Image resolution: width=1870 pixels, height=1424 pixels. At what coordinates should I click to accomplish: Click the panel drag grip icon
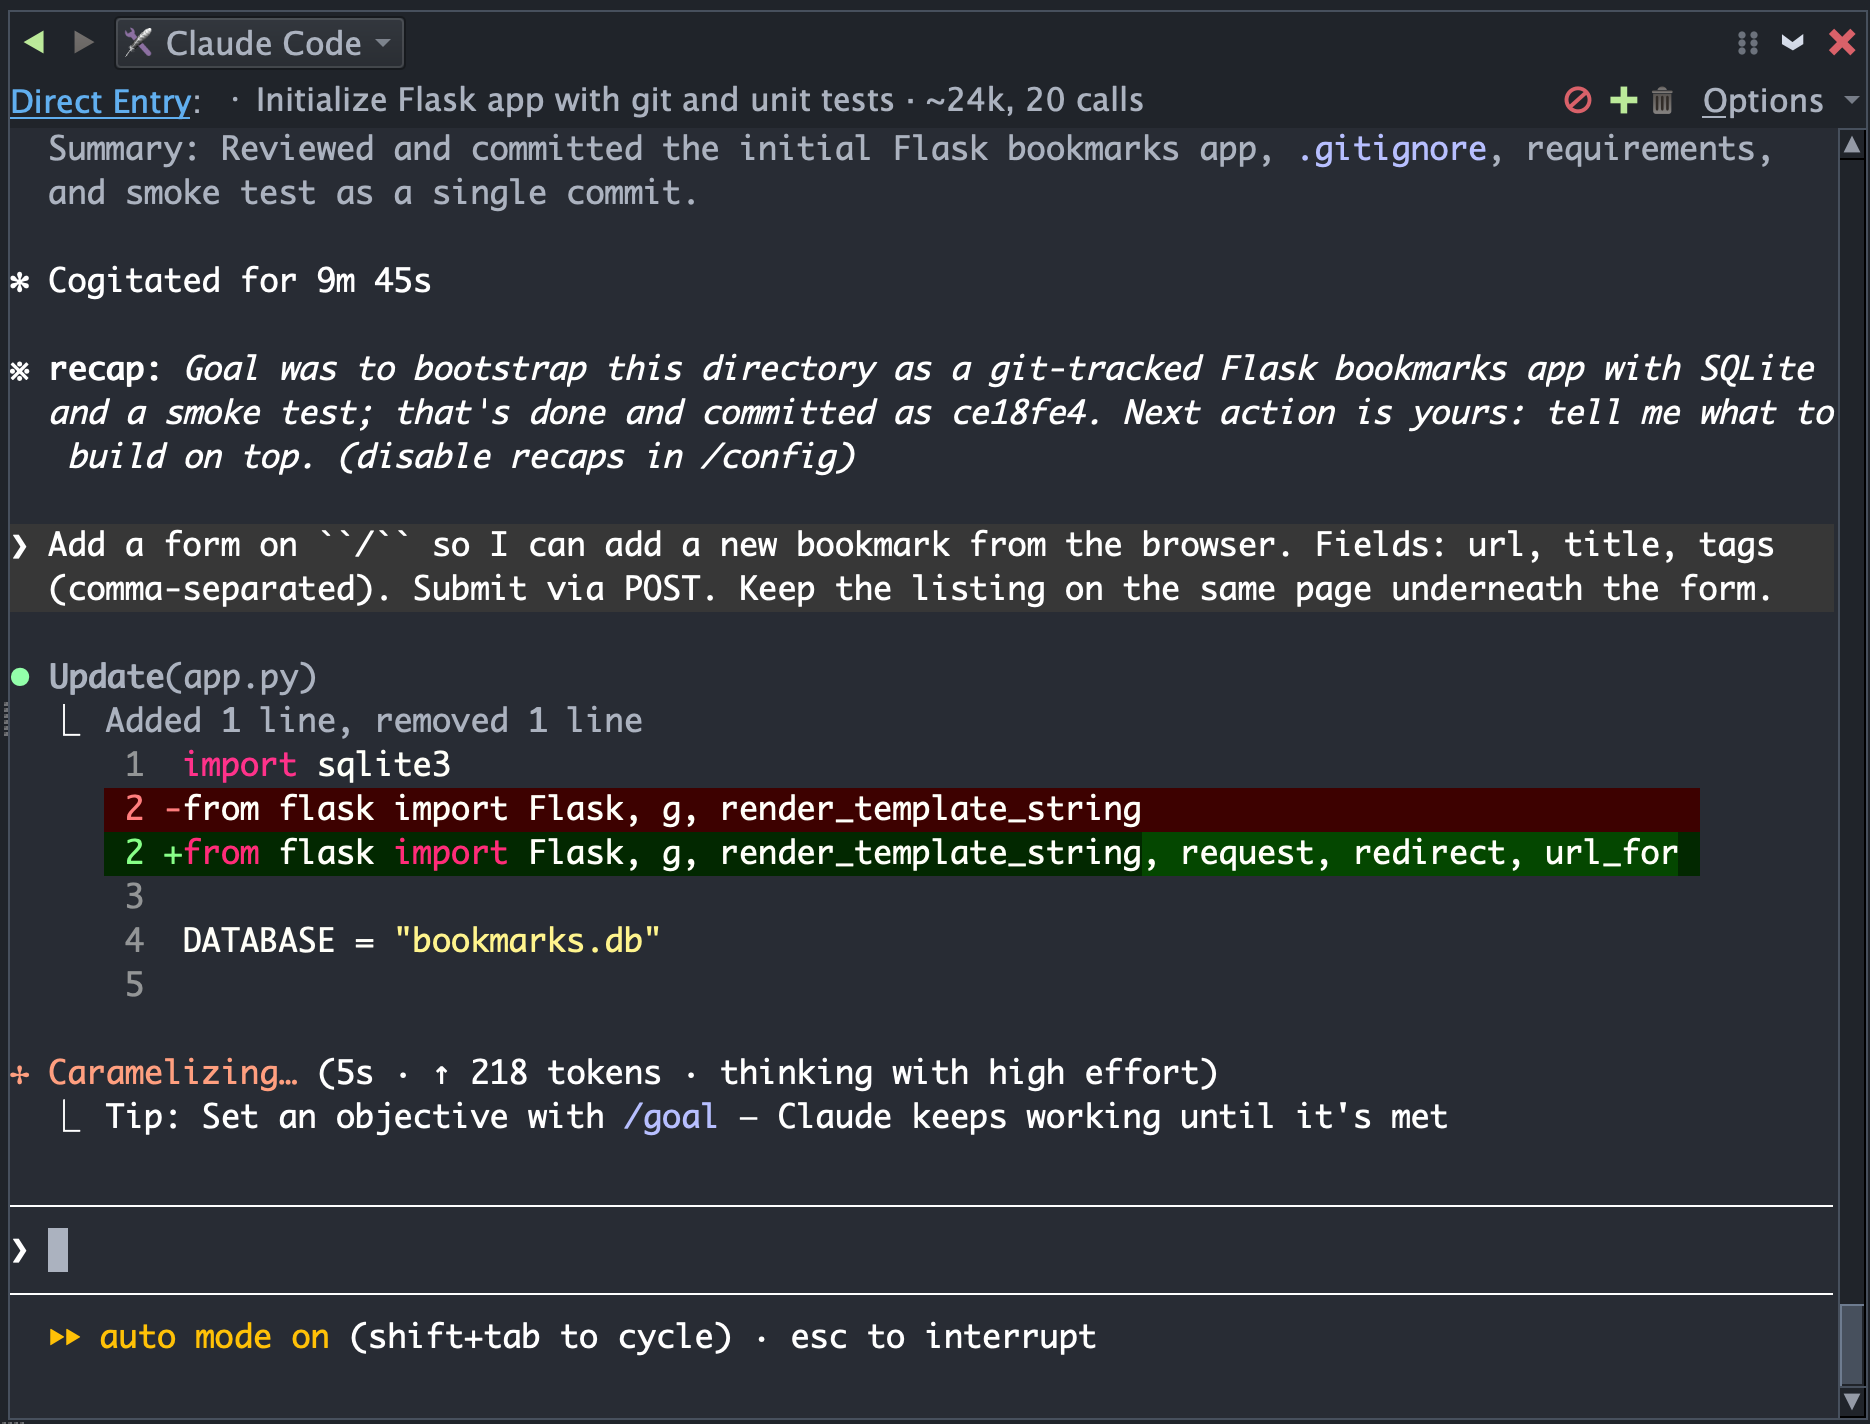pyautogui.click(x=1747, y=43)
